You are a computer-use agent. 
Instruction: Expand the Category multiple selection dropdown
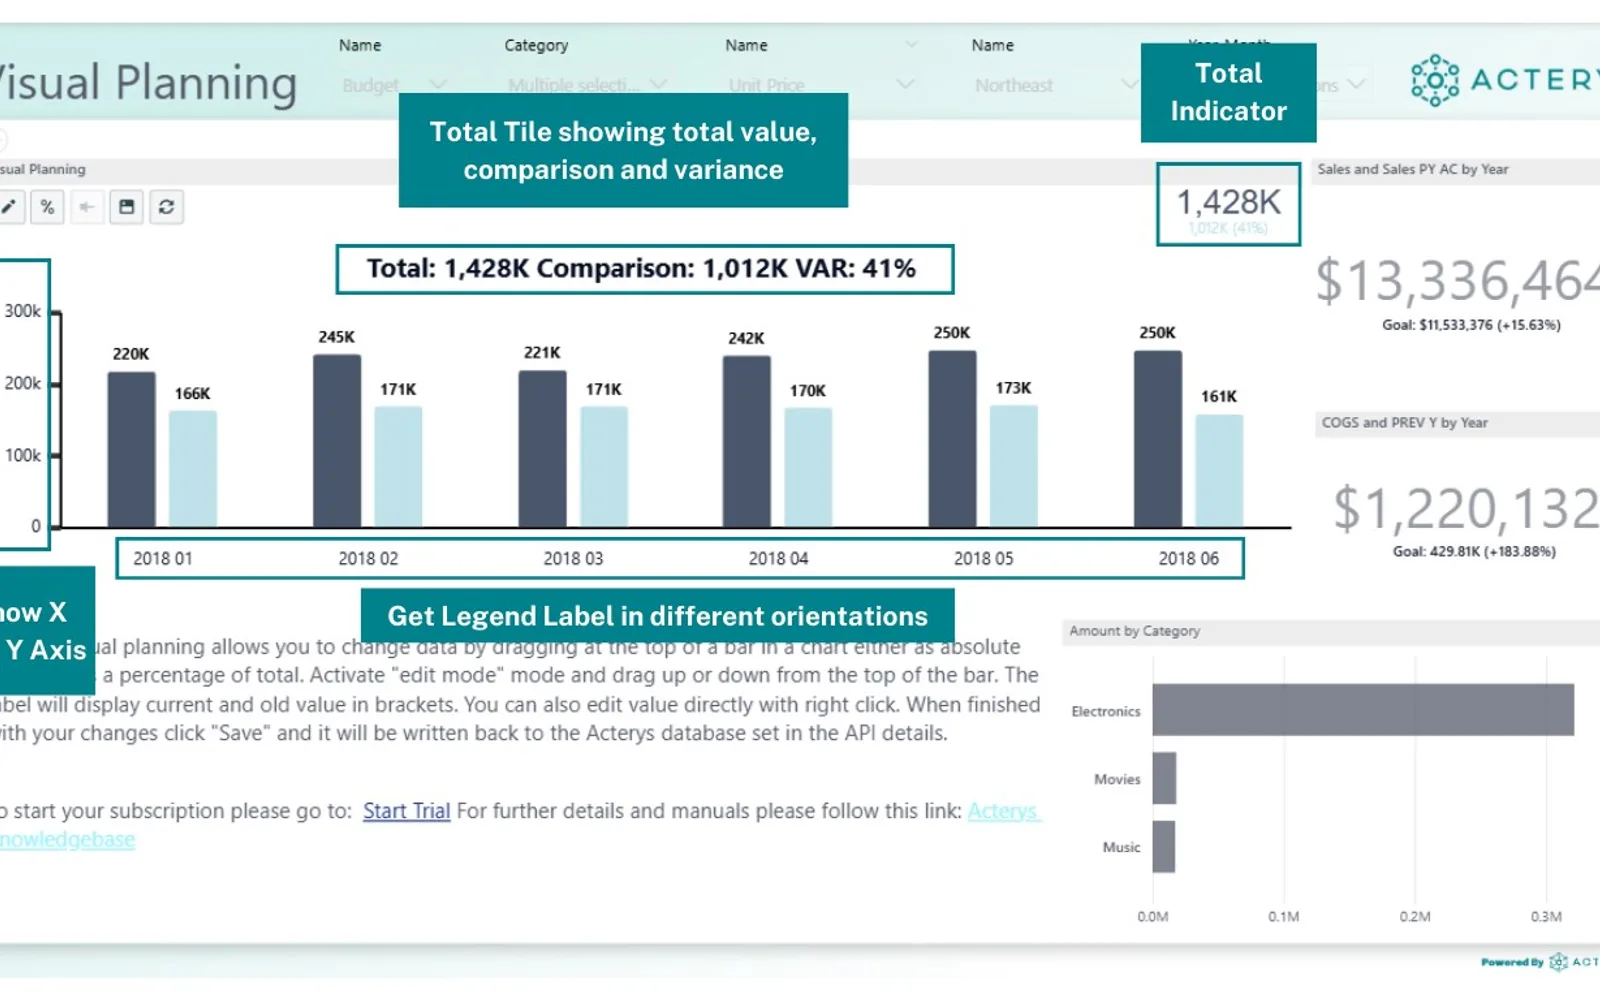(x=587, y=85)
